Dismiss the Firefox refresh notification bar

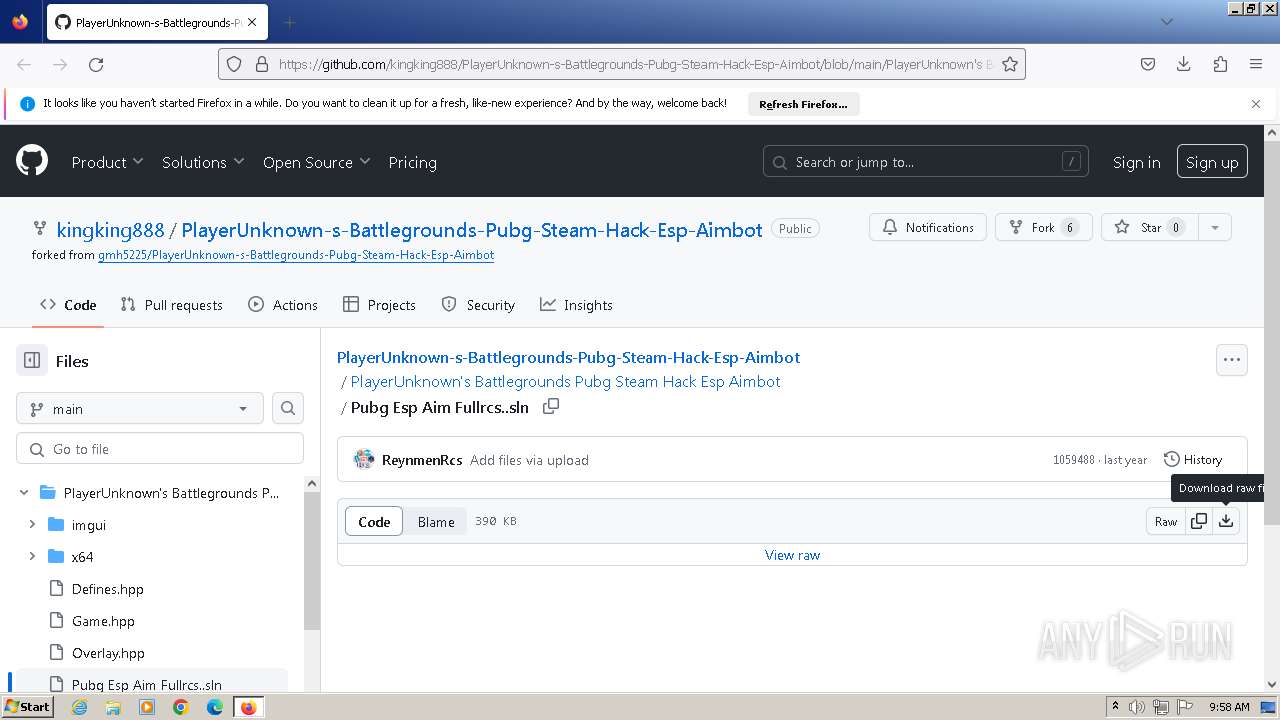tap(1256, 104)
